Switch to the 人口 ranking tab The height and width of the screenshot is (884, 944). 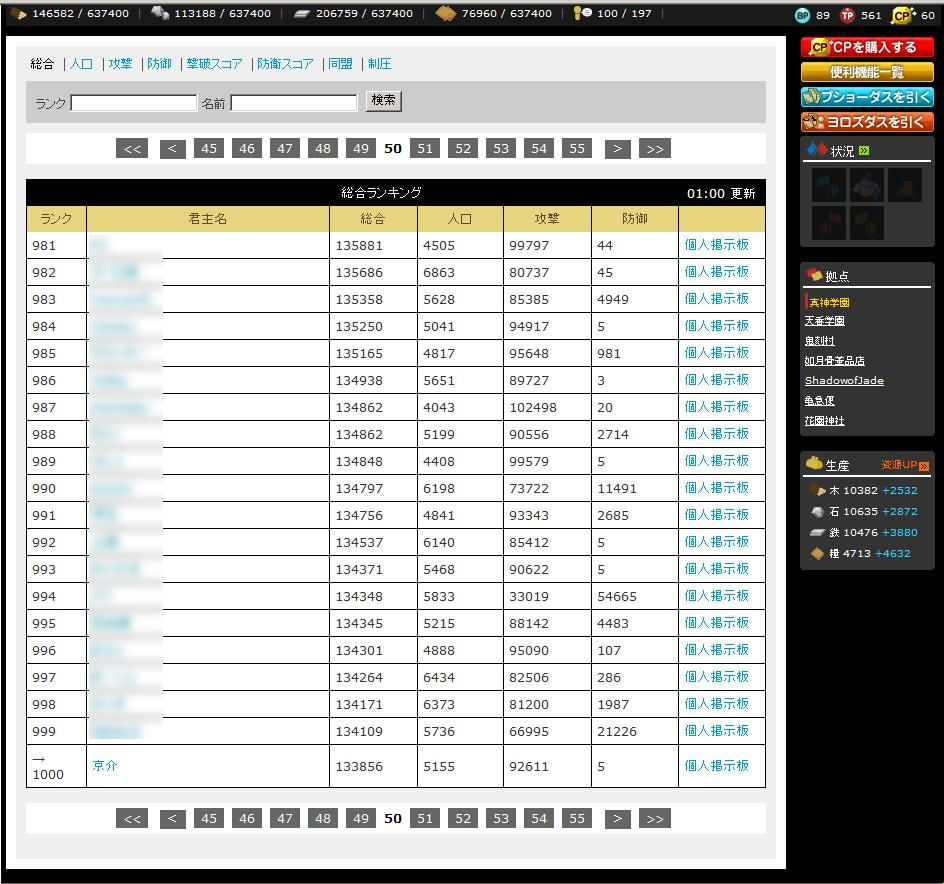pos(81,64)
